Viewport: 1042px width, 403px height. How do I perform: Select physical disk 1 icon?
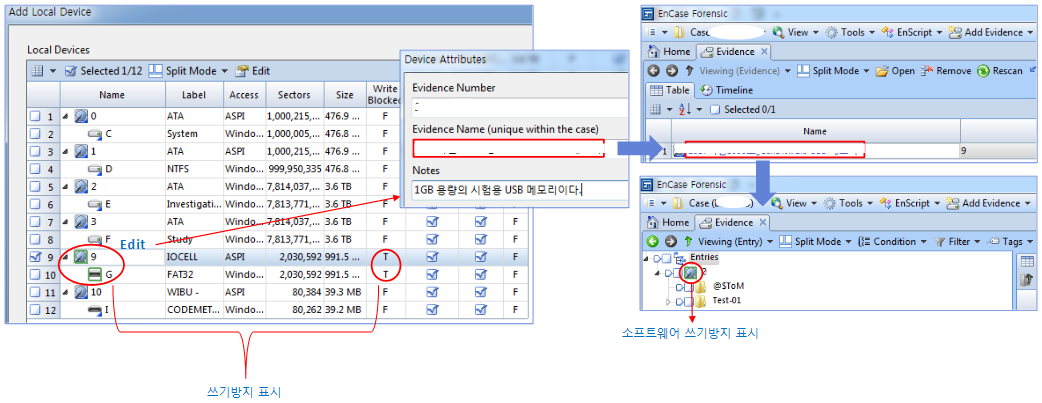click(x=81, y=151)
